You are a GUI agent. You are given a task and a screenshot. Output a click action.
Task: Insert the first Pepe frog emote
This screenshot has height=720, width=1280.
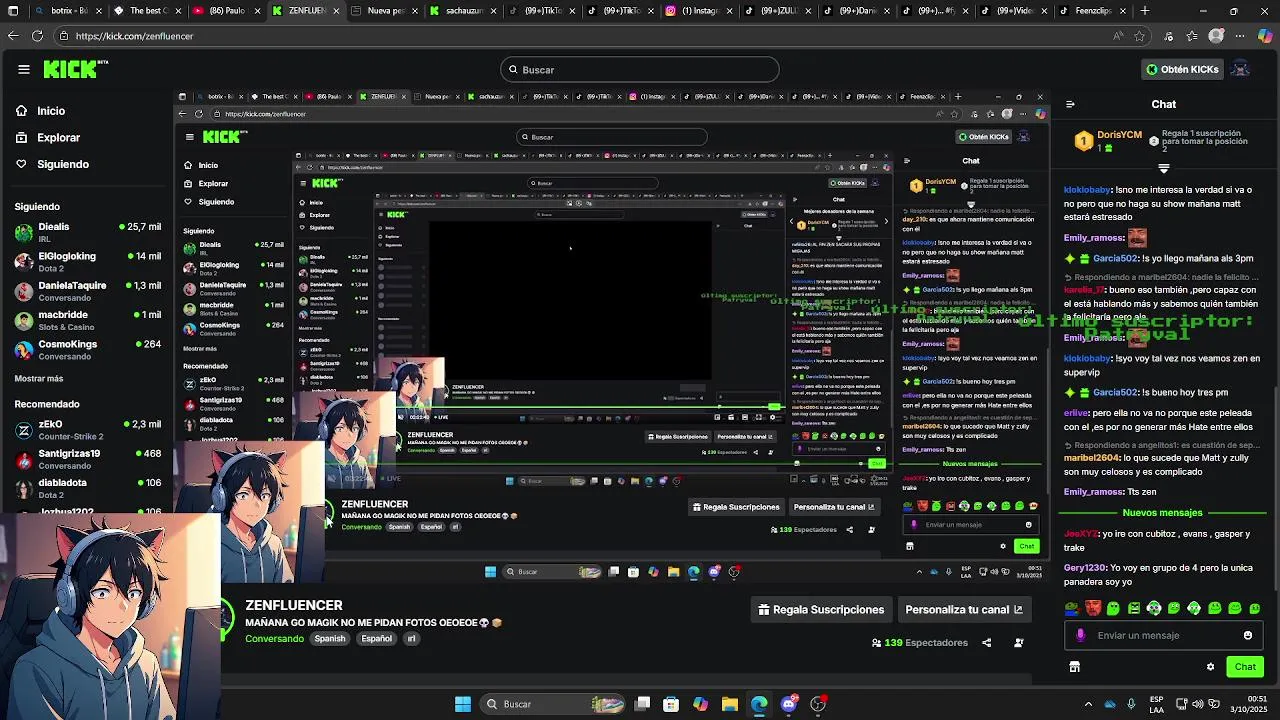coord(1073,608)
